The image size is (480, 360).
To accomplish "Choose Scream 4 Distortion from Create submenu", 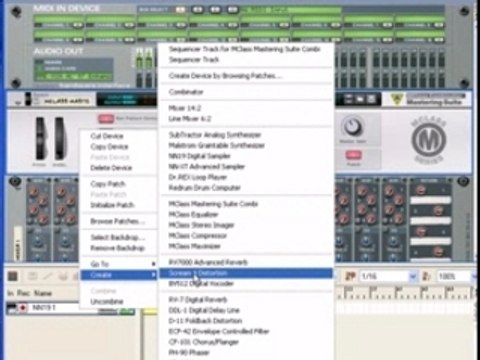I will pyautogui.click(x=246, y=273).
